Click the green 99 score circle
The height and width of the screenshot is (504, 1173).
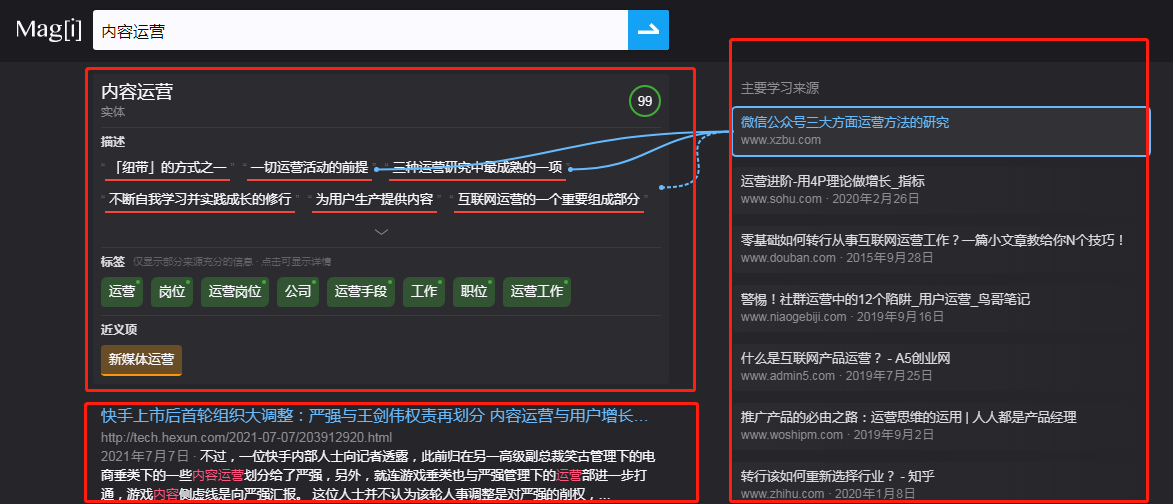pyautogui.click(x=645, y=102)
